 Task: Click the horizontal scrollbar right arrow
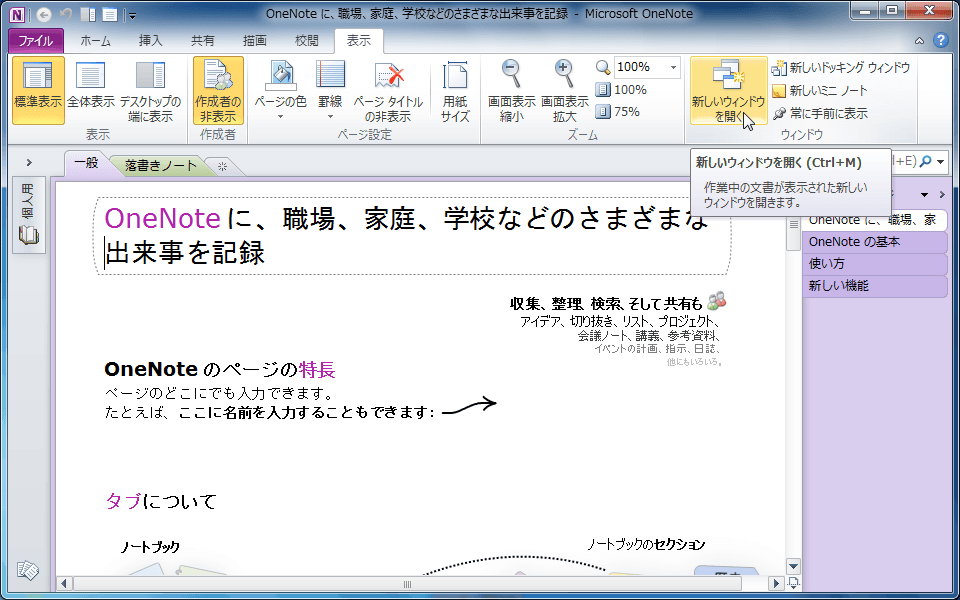coord(776,583)
